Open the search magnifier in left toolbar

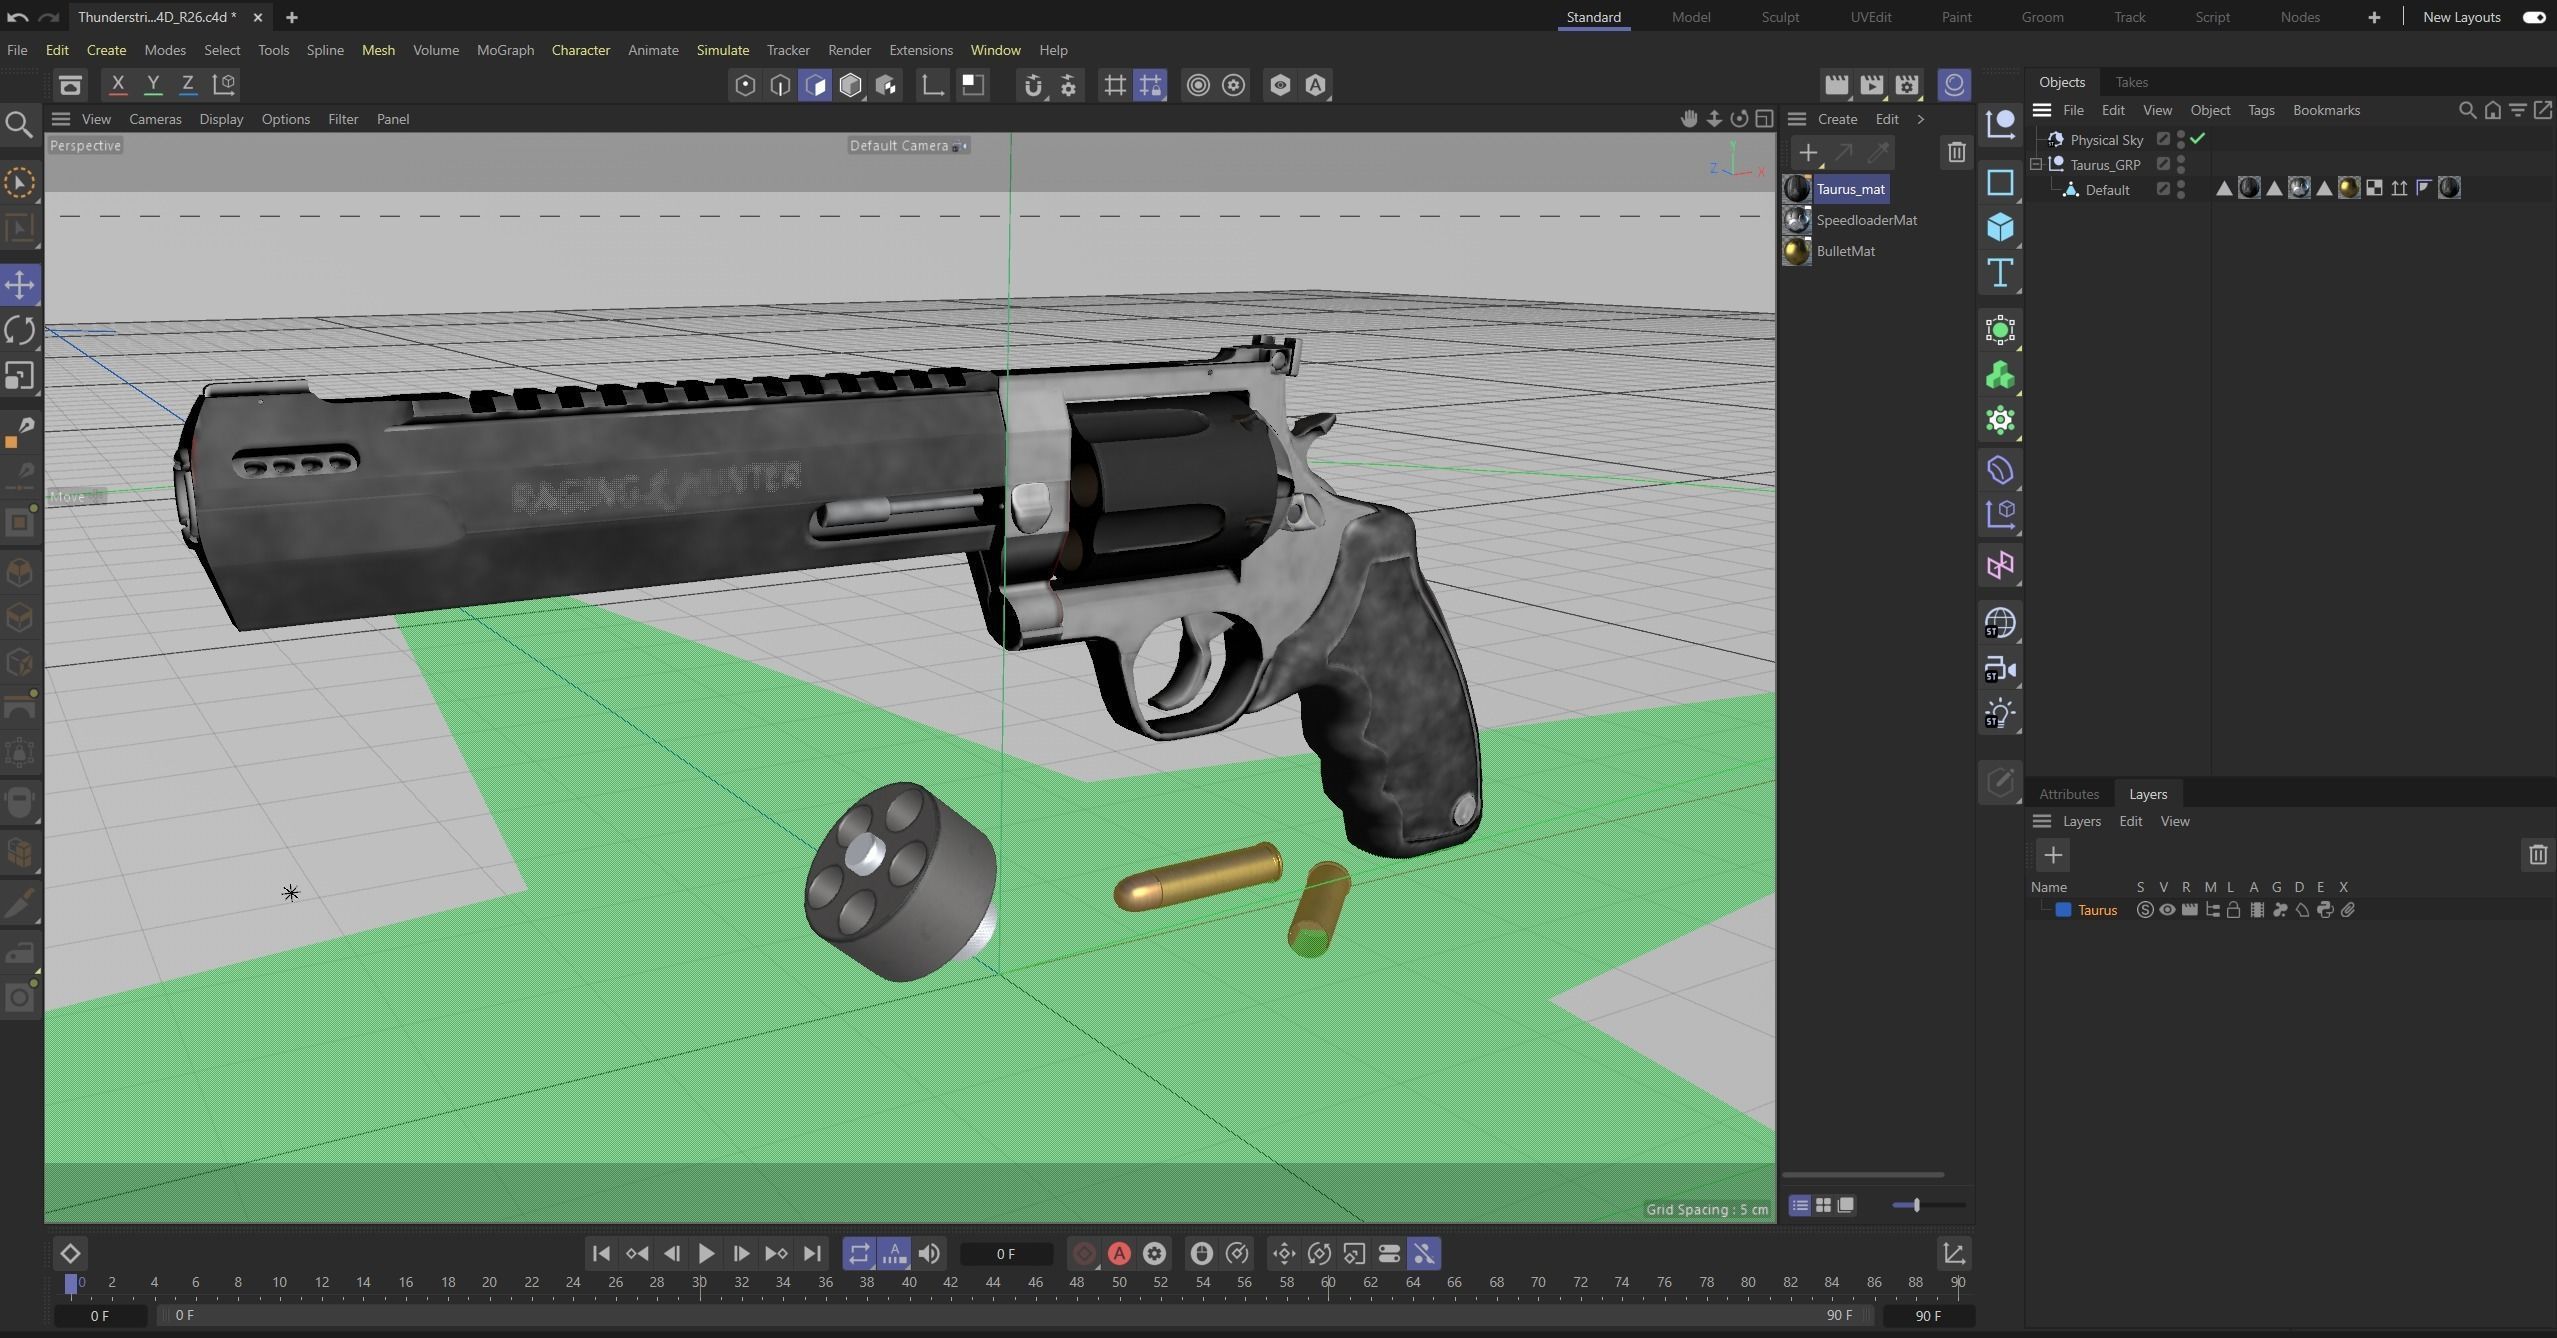19,124
